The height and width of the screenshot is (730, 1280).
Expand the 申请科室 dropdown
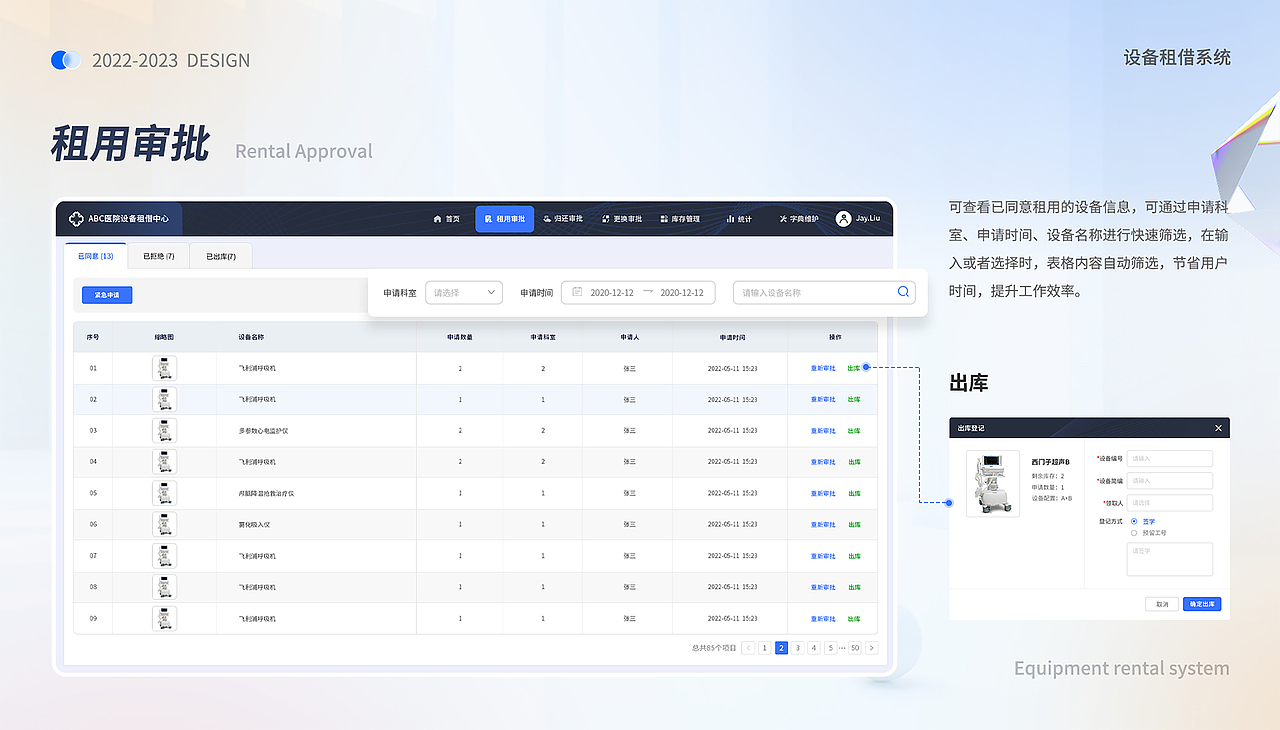[x=464, y=293]
